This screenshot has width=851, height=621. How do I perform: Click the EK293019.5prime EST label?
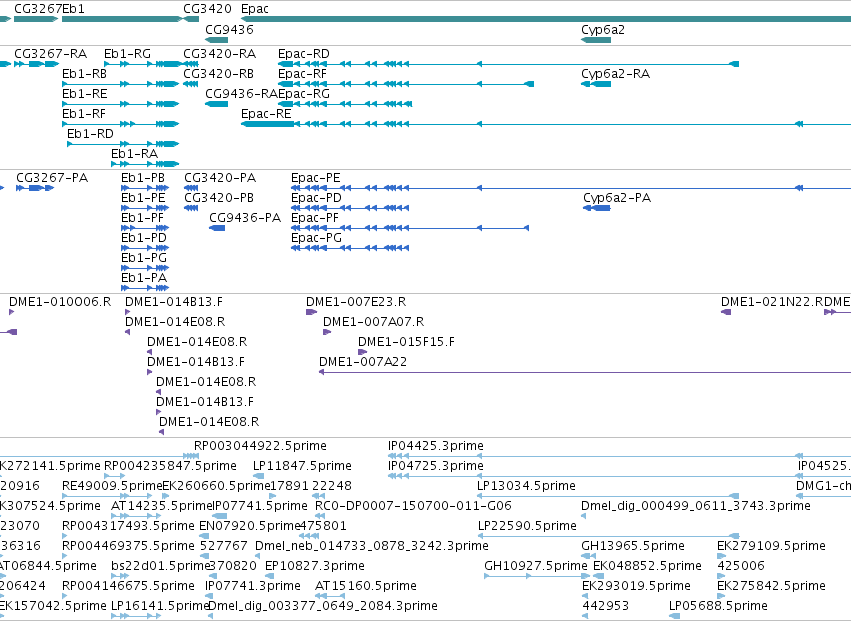click(636, 586)
